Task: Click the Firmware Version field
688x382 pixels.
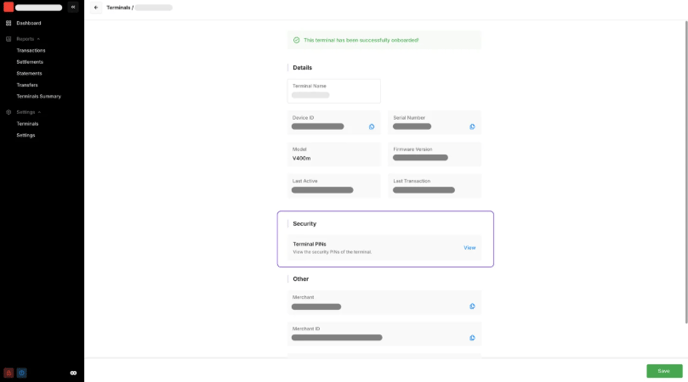Action: pyautogui.click(x=434, y=154)
